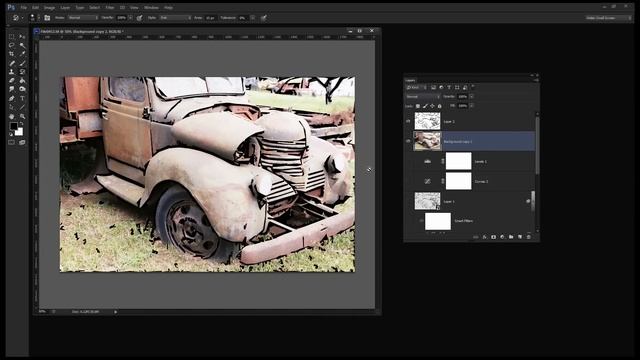
Task: Select the Brush tool in toolbox
Action: pos(22,63)
